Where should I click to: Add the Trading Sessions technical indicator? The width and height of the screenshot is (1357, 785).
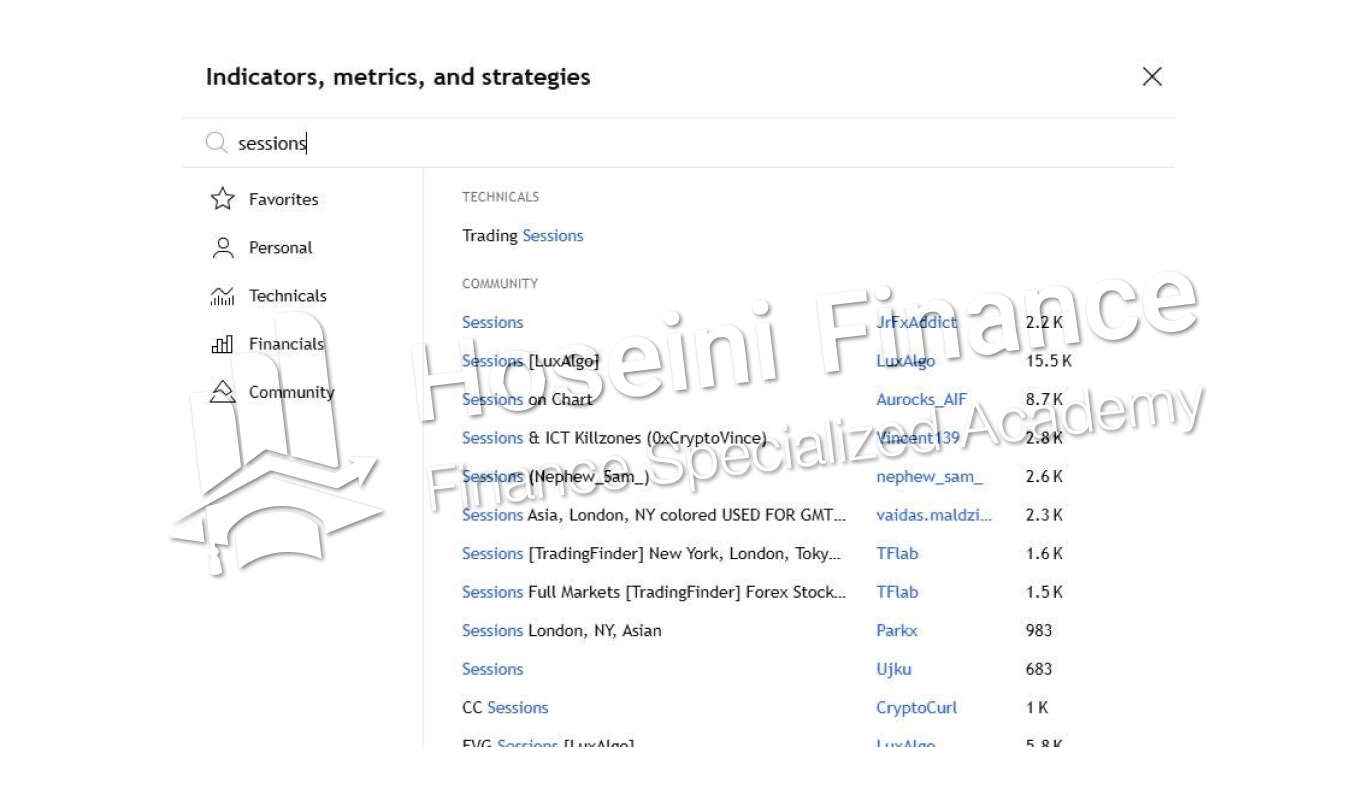pos(522,236)
